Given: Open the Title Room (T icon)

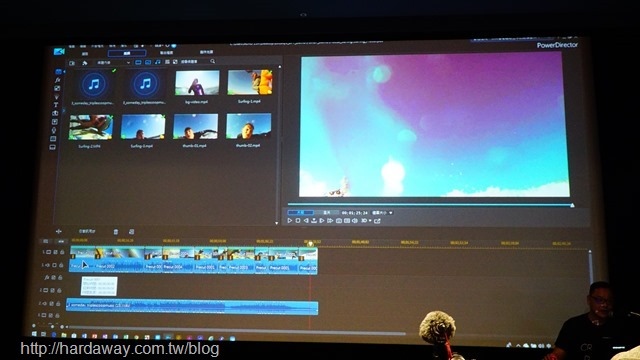Looking at the screenshot, I should pos(56,105).
